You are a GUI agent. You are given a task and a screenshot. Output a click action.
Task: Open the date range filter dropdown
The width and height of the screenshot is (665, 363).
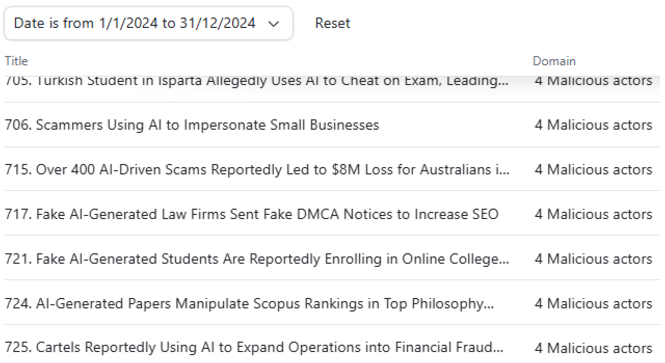(148, 23)
